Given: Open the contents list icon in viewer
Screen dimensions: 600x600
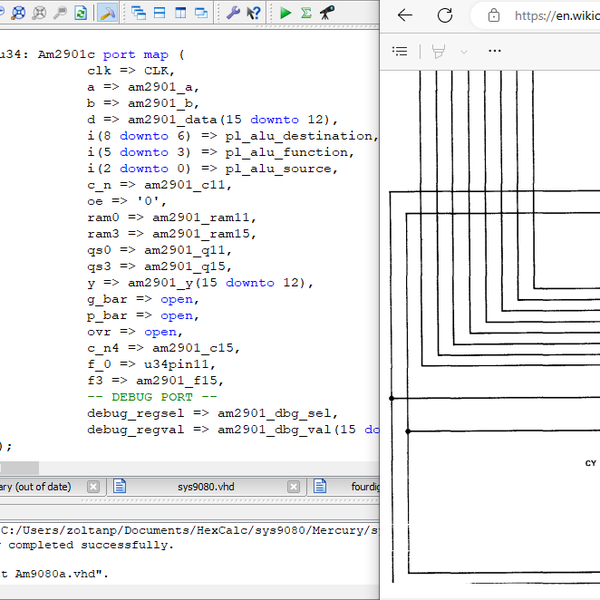Looking at the screenshot, I should pyautogui.click(x=400, y=51).
